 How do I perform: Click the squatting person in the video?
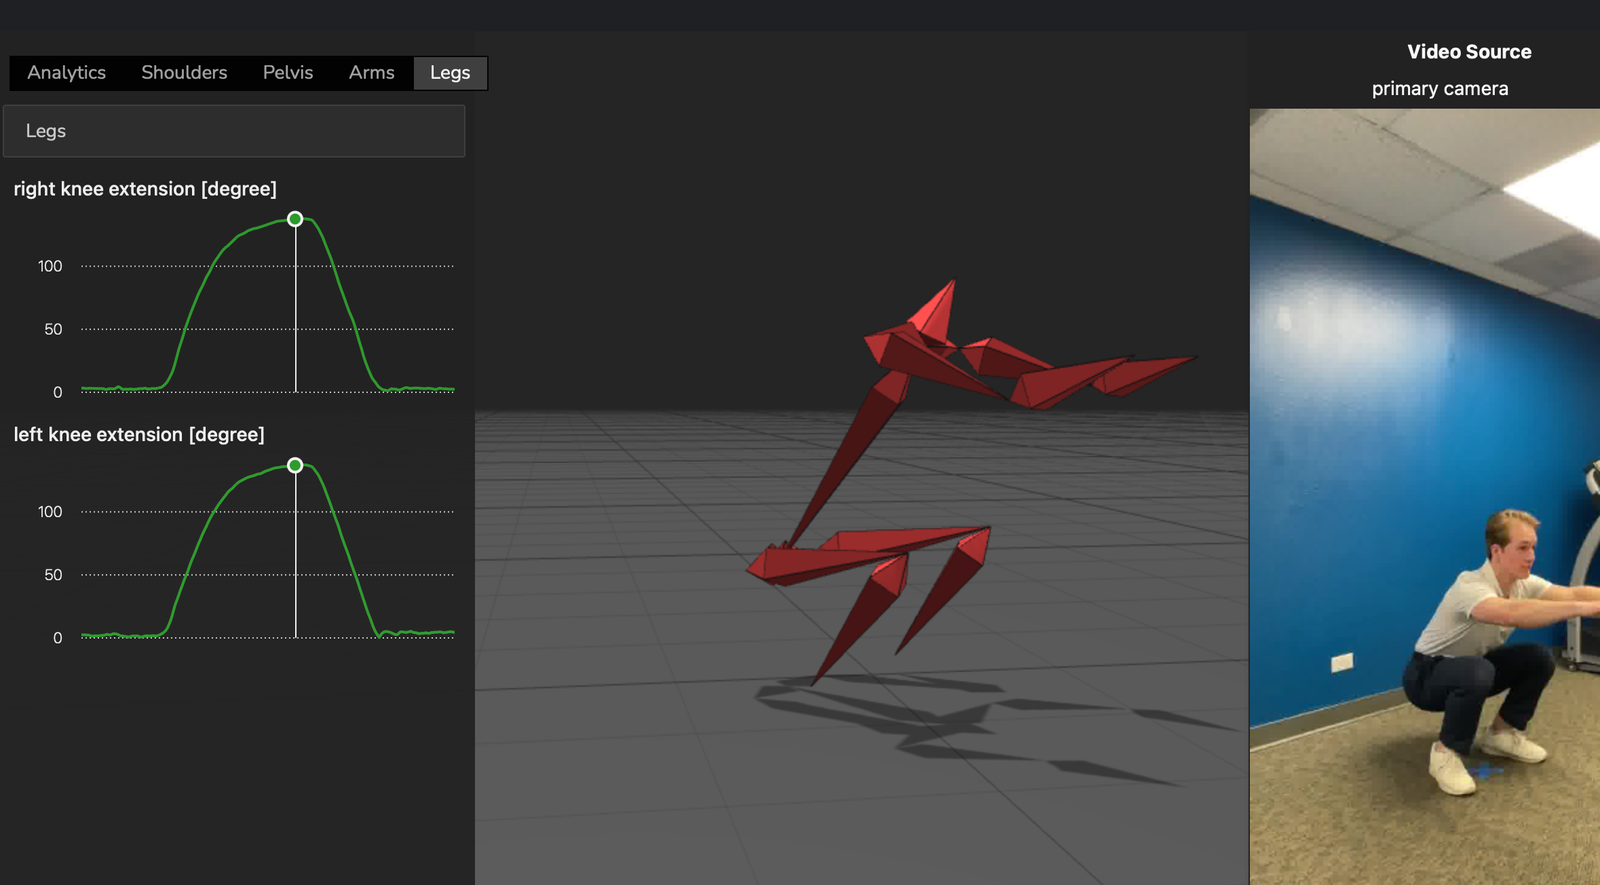1480,650
